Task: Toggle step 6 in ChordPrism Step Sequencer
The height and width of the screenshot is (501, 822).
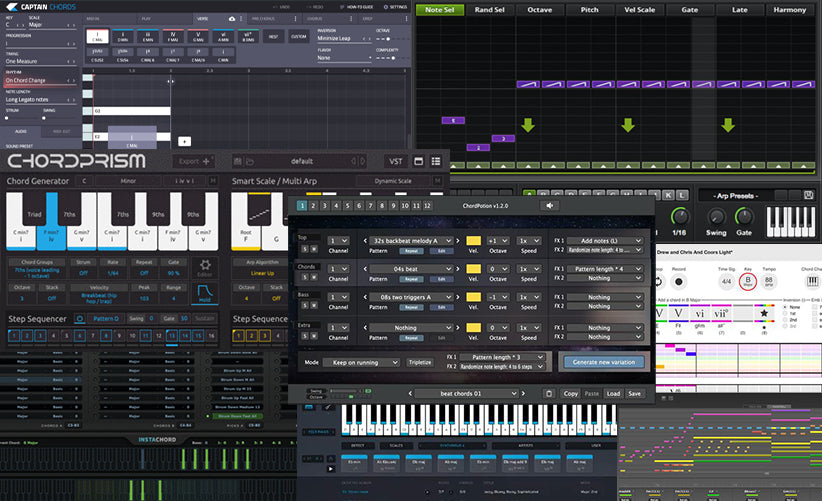Action: click(79, 335)
